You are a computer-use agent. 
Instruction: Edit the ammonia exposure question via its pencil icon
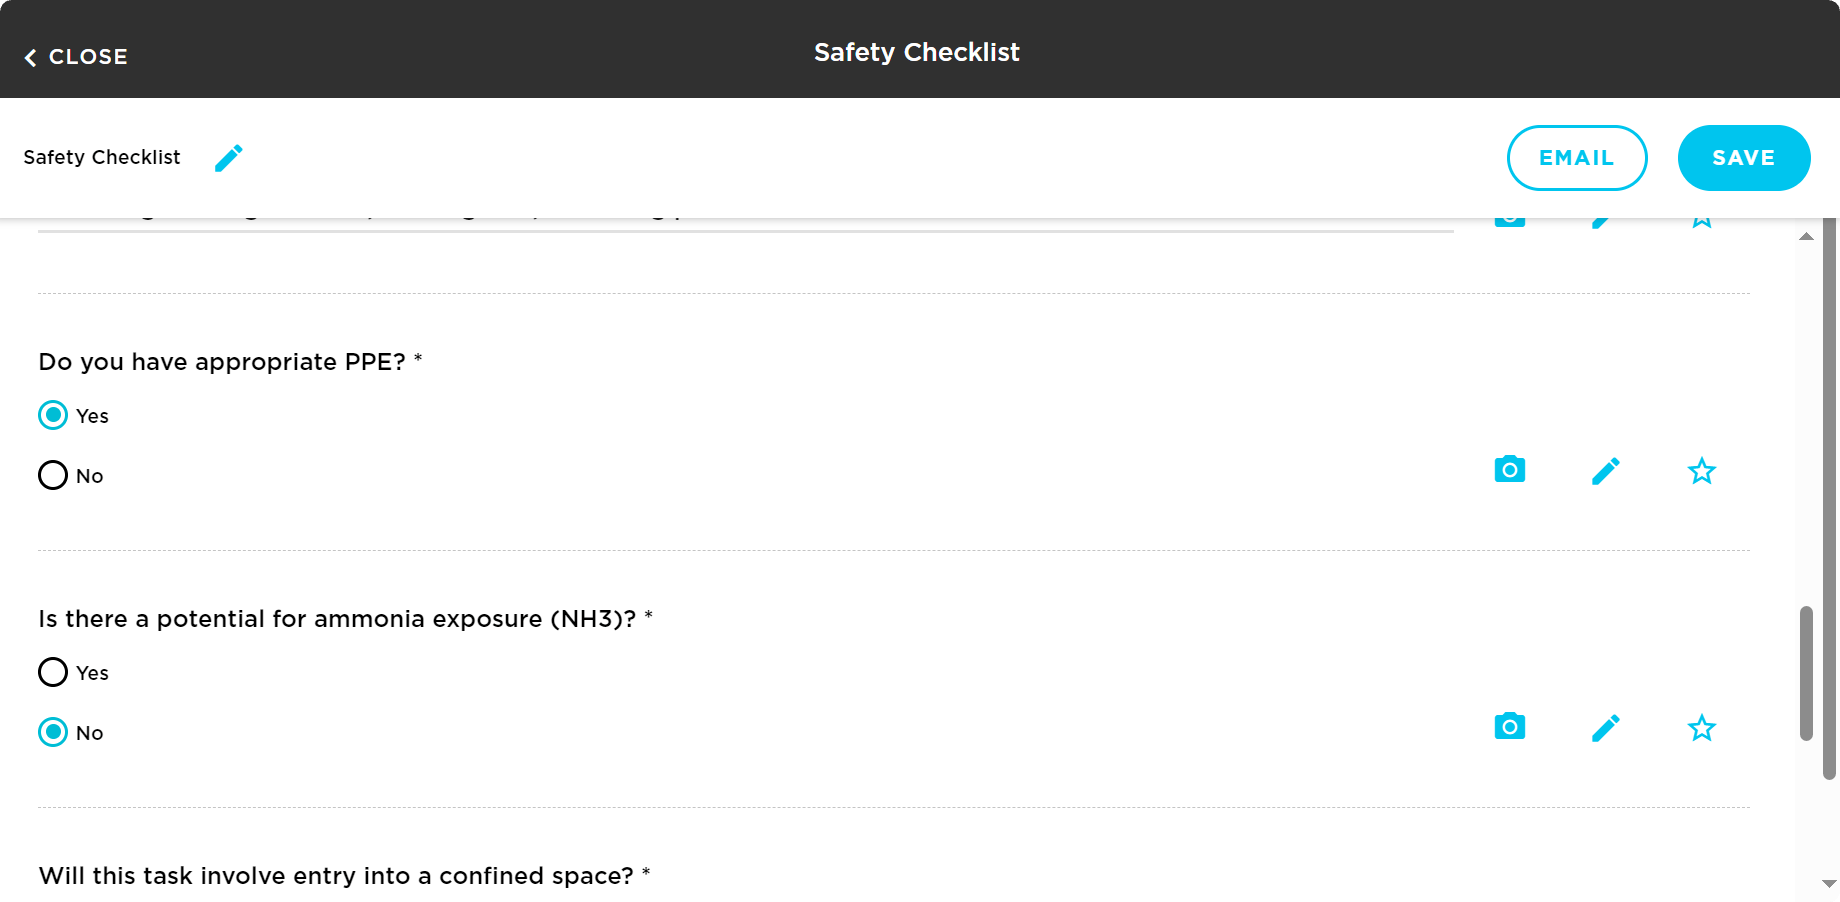(x=1606, y=727)
